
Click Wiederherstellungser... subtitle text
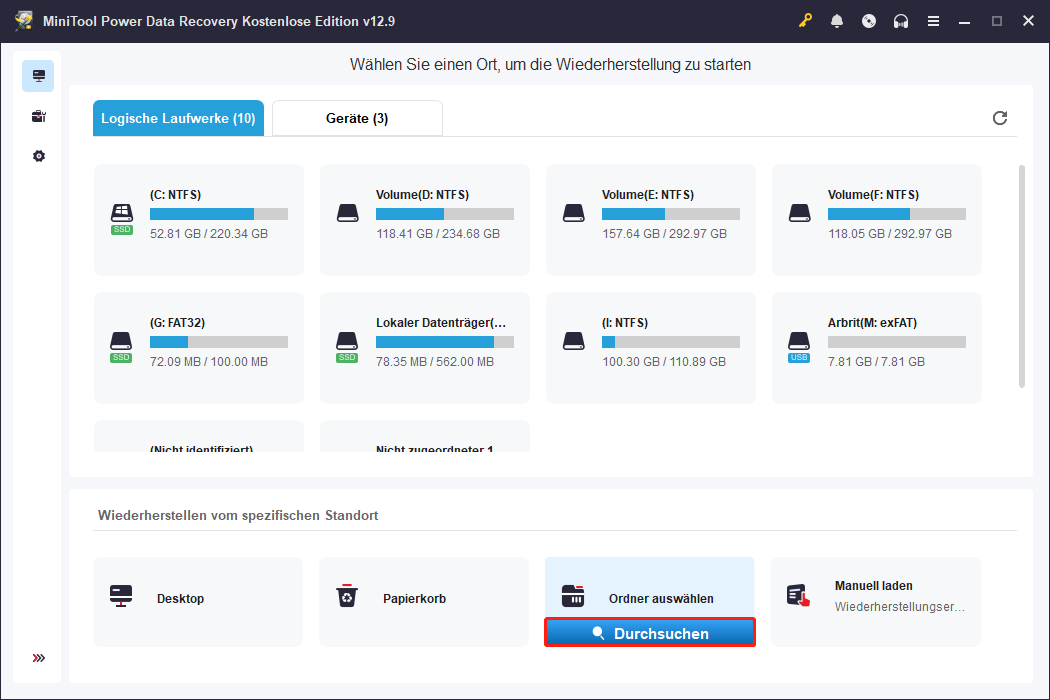899,607
